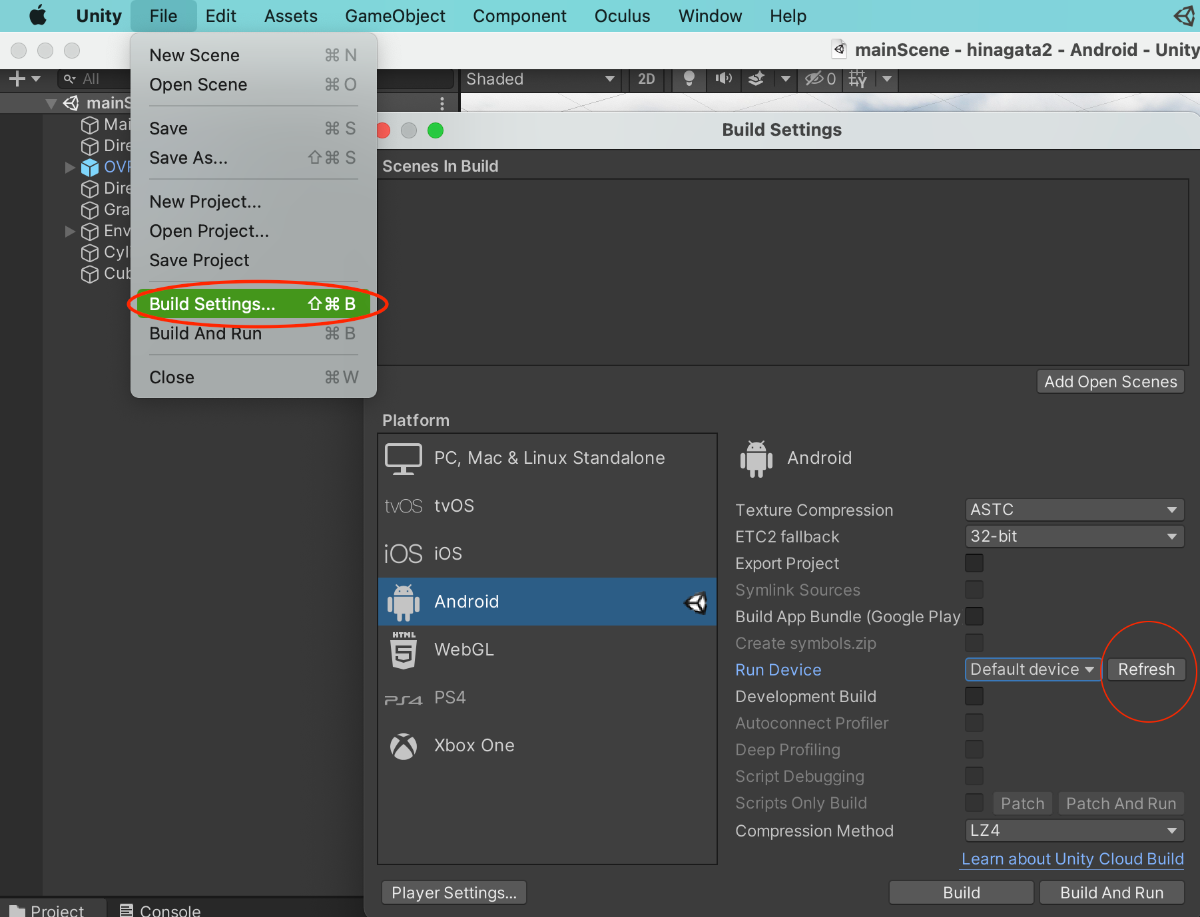Choose New Scene from File menu
1200x917 pixels.
point(253,55)
